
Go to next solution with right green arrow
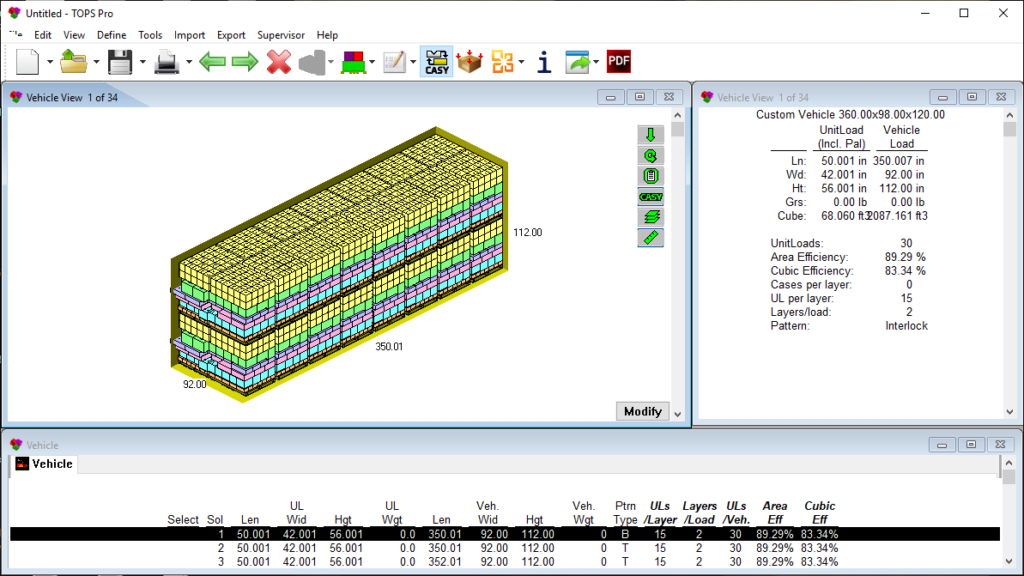[245, 62]
